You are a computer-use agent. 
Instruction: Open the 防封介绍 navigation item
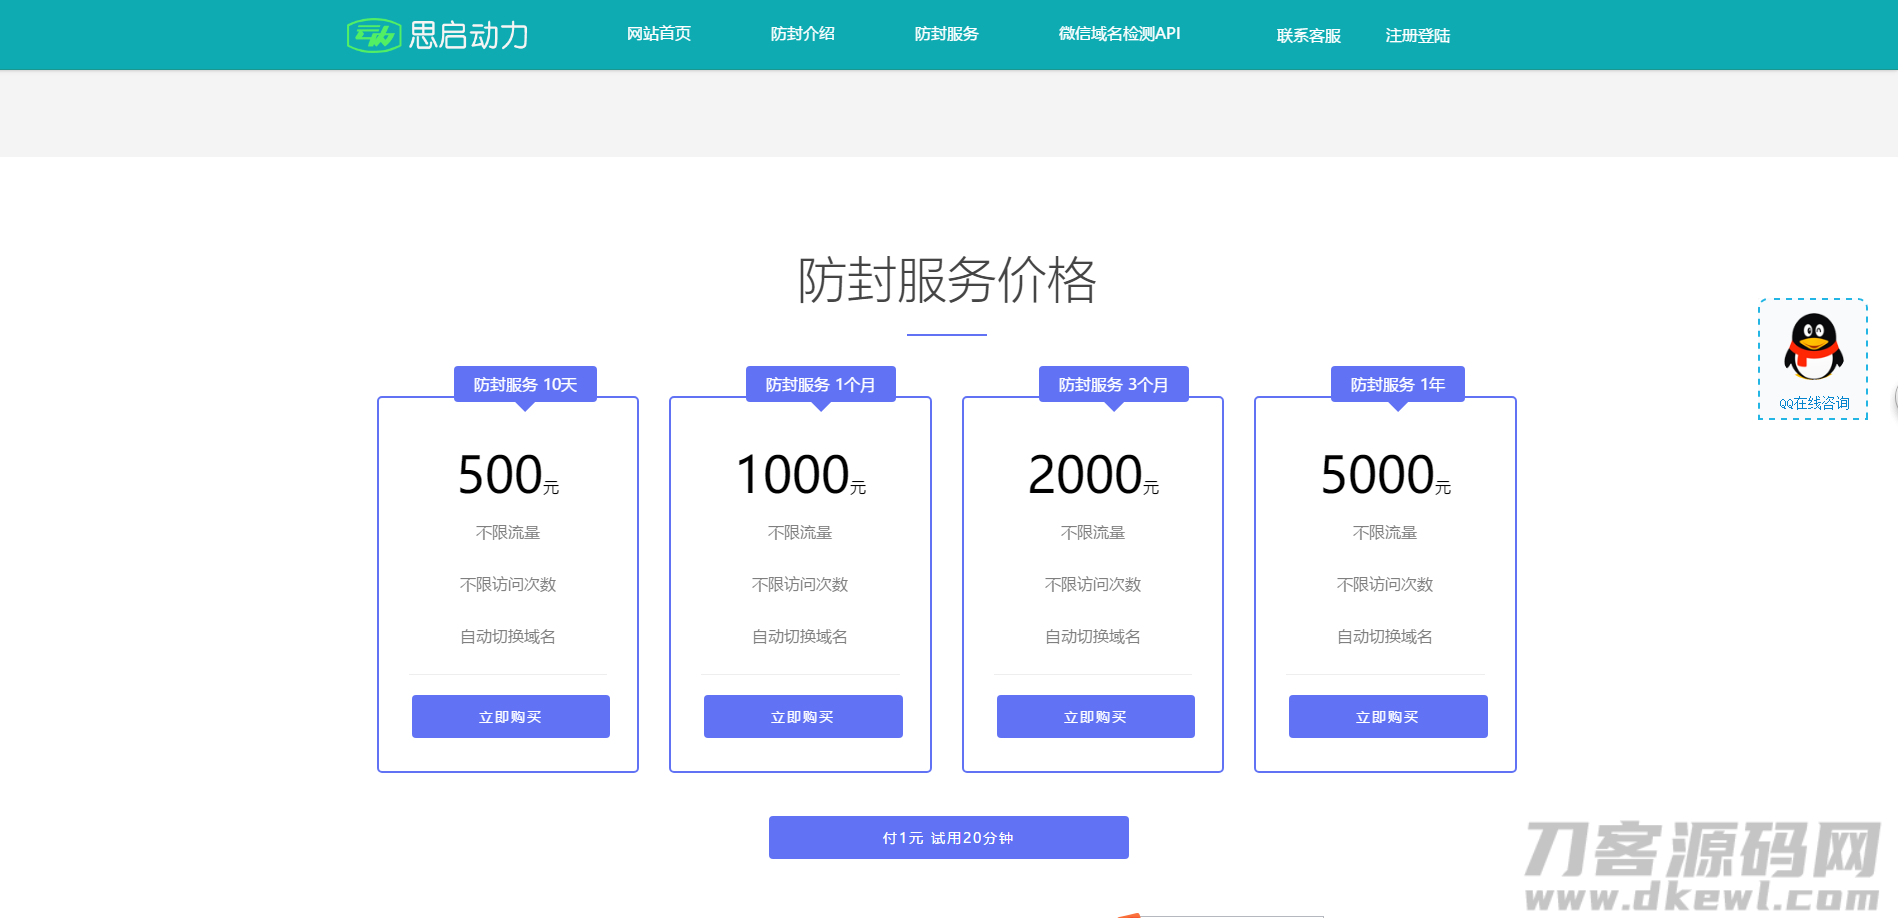802,33
